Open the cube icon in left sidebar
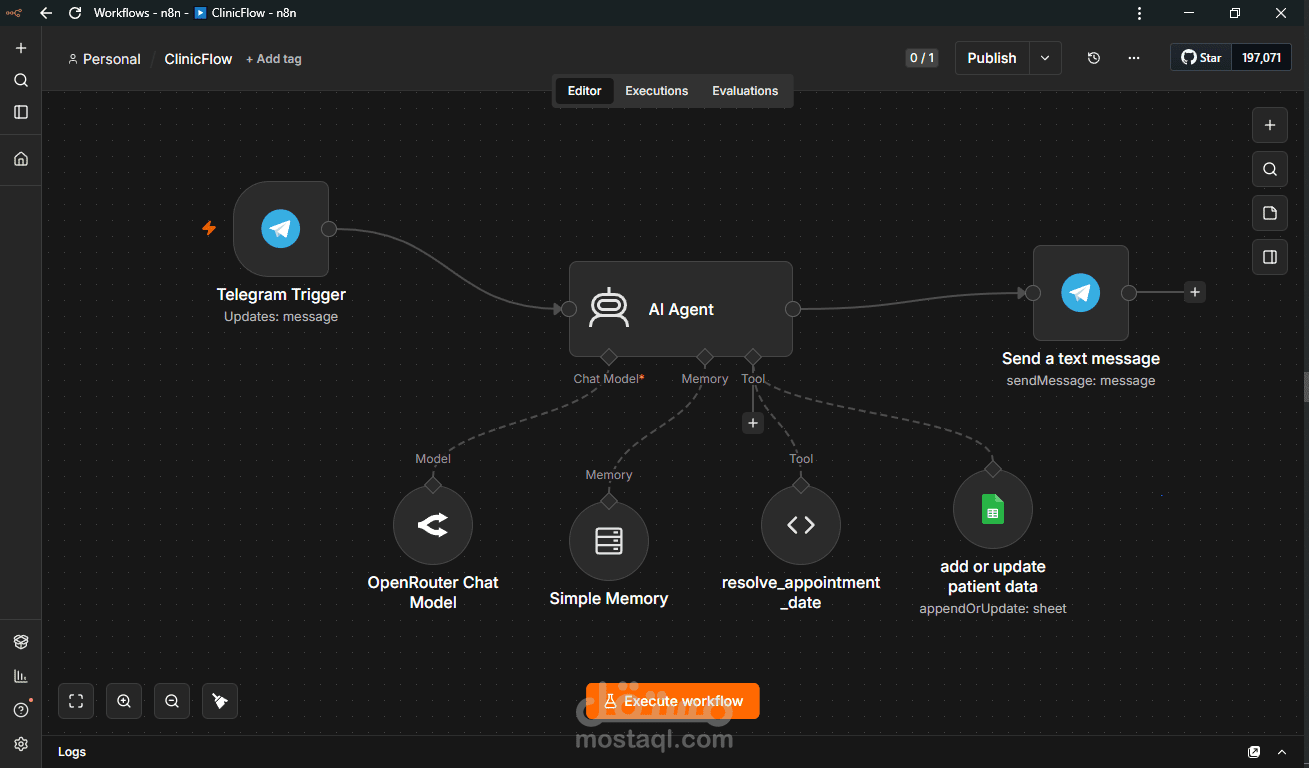This screenshot has height=768, width=1309. tap(21, 642)
